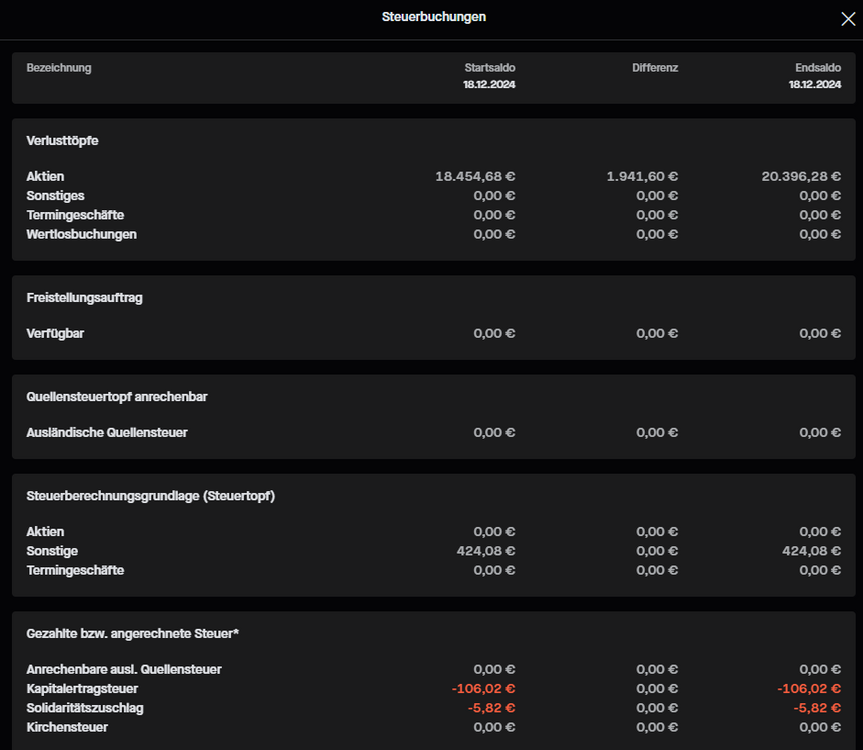Click the Endsaldo column header
The image size is (863, 750).
(x=818, y=68)
